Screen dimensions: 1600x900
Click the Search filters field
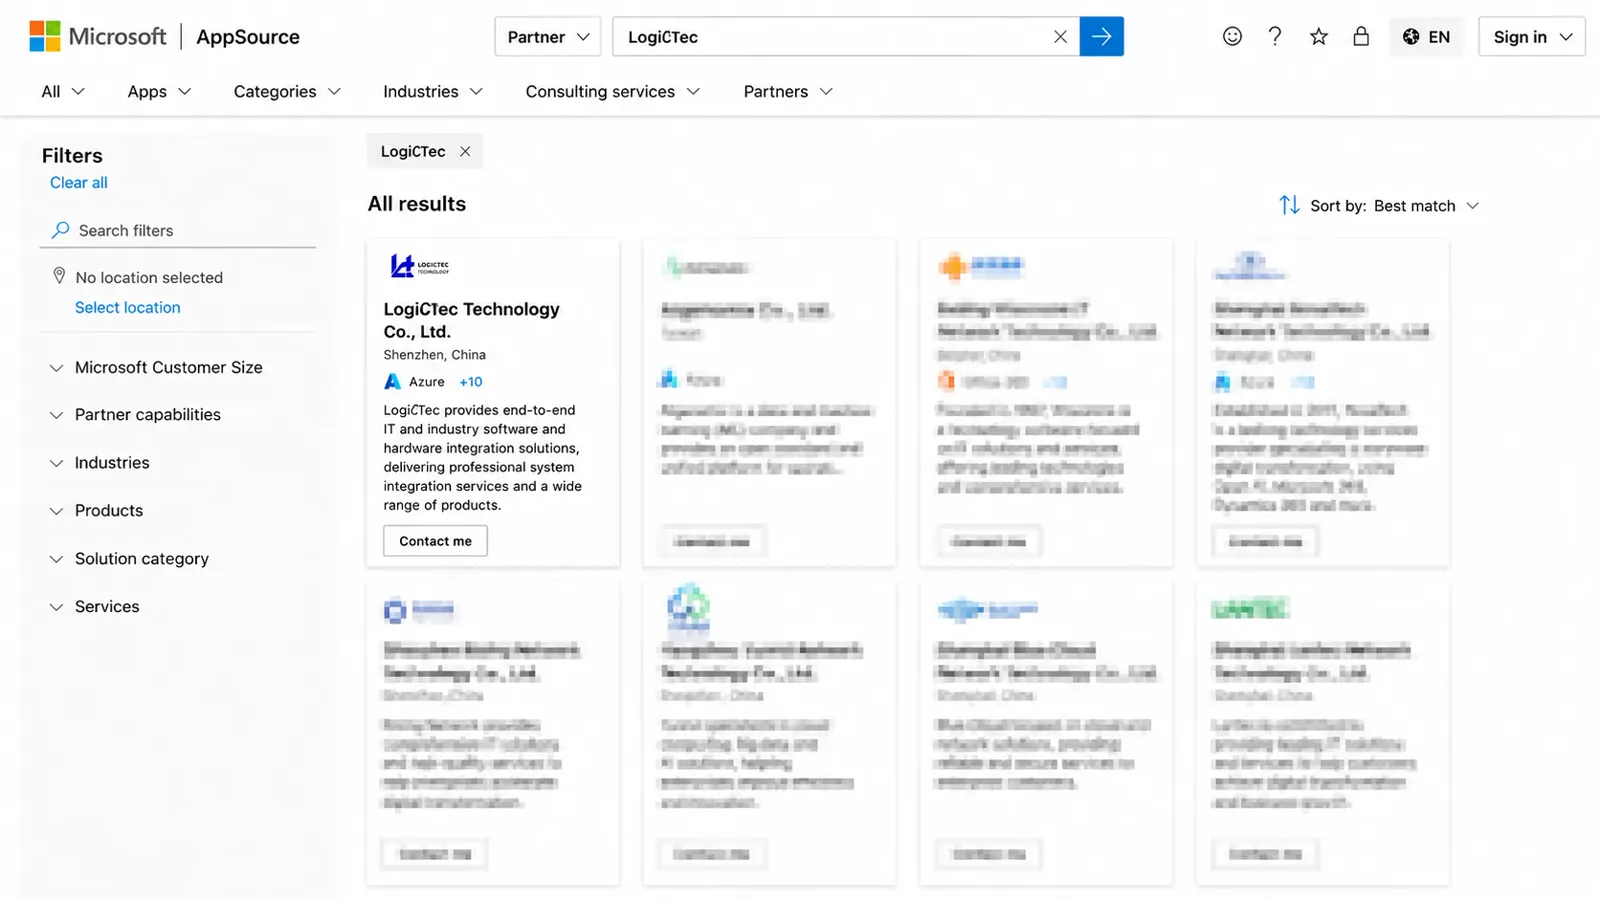click(x=178, y=230)
